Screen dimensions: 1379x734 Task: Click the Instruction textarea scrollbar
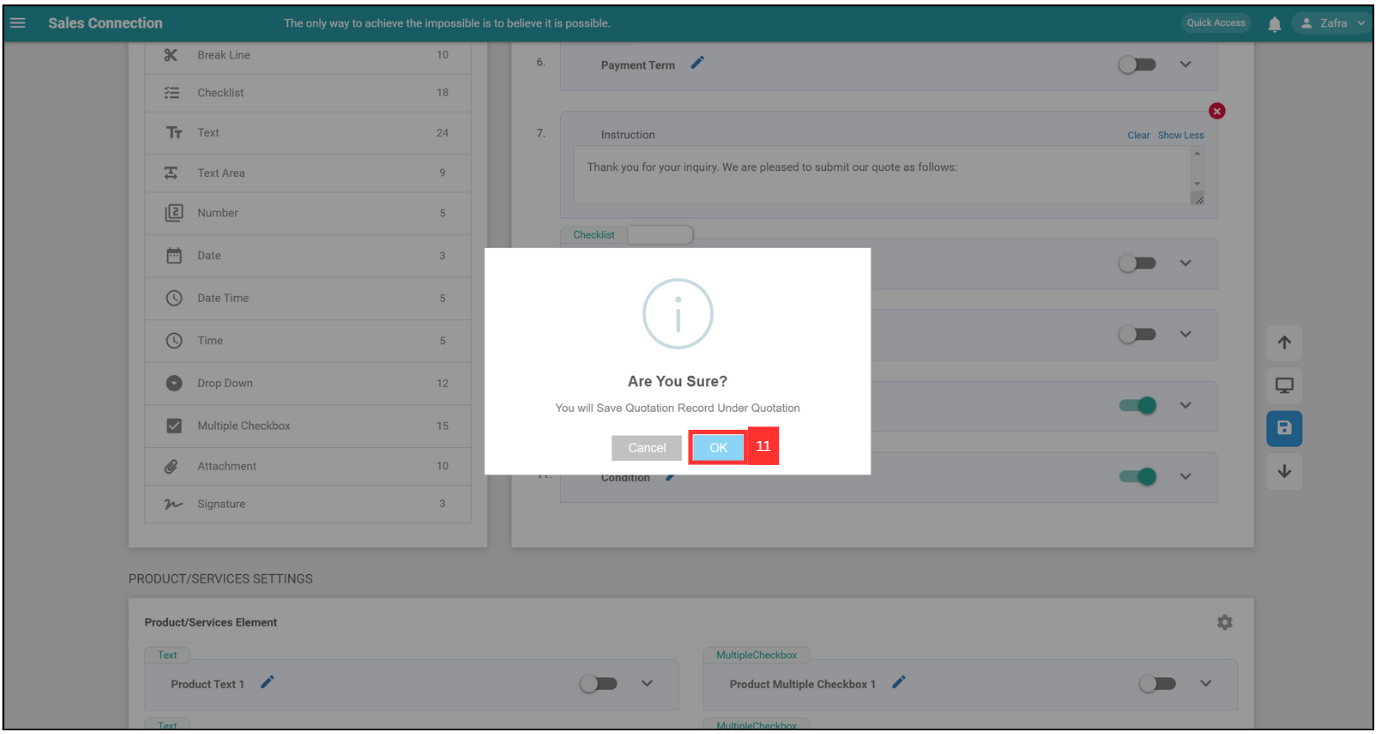1197,170
